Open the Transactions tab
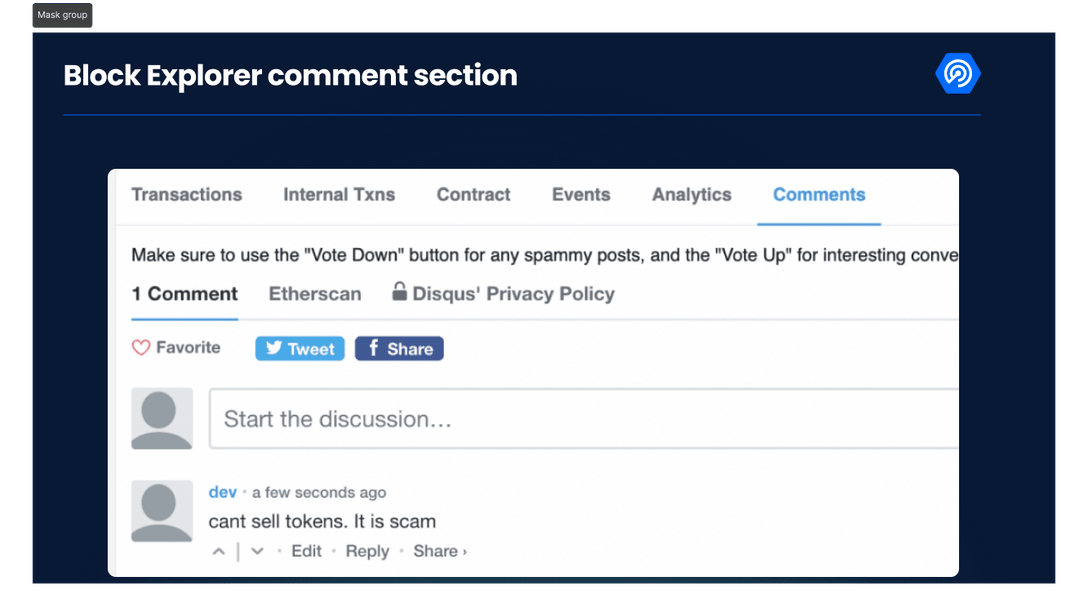 [x=187, y=195]
